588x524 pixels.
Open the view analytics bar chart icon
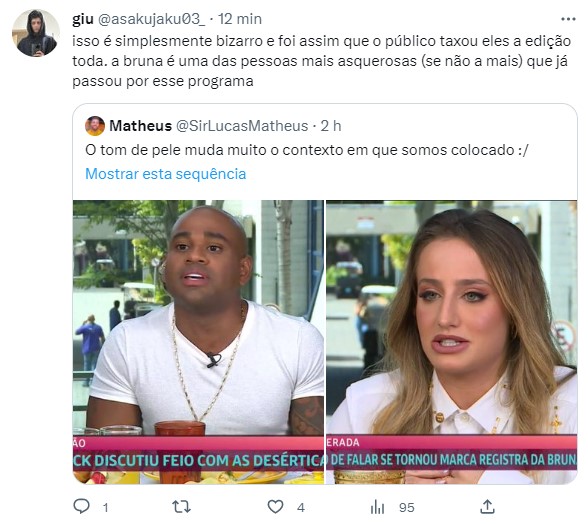click(377, 507)
